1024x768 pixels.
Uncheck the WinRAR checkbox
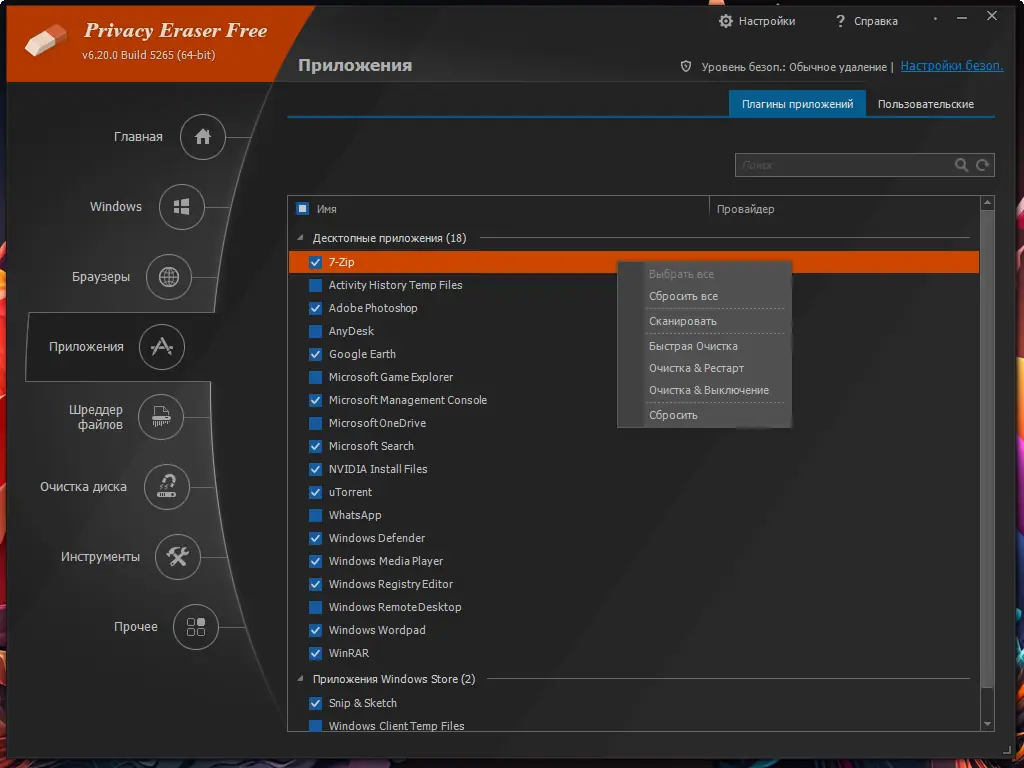[x=315, y=653]
